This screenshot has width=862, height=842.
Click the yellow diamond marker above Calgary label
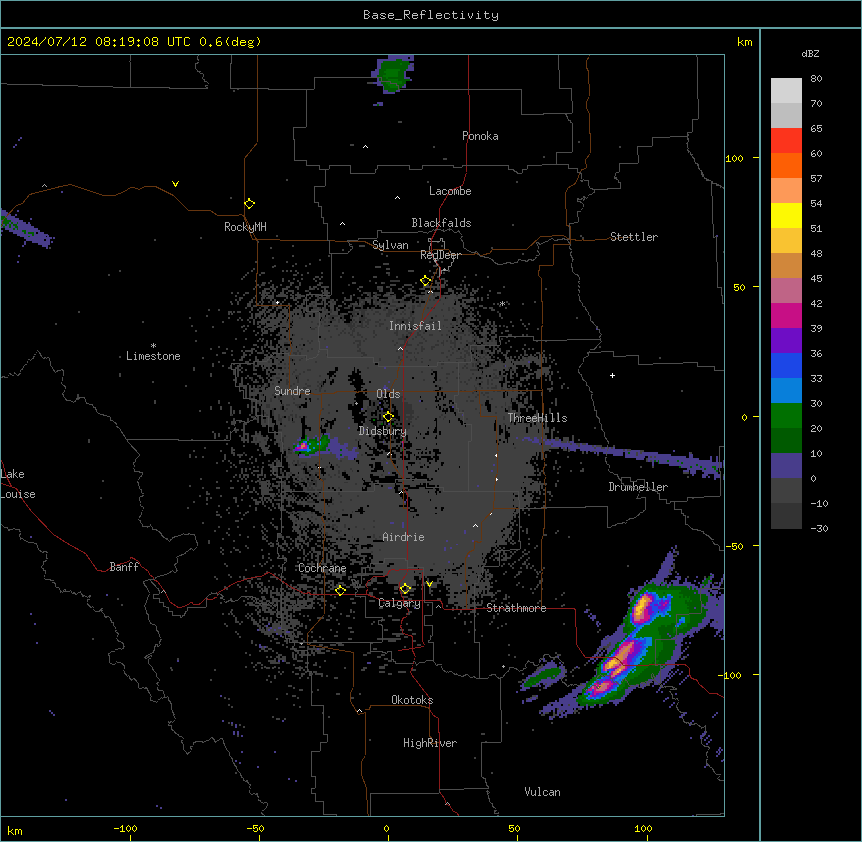(x=405, y=589)
